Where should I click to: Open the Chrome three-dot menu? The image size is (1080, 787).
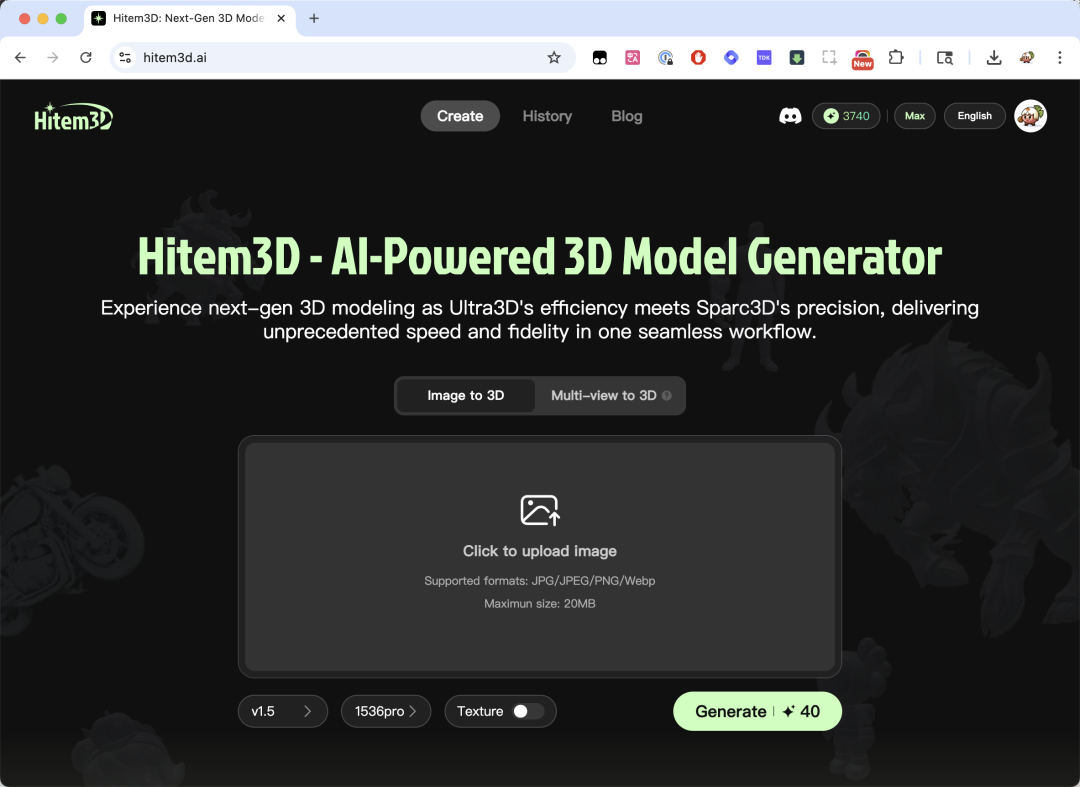pos(1059,58)
